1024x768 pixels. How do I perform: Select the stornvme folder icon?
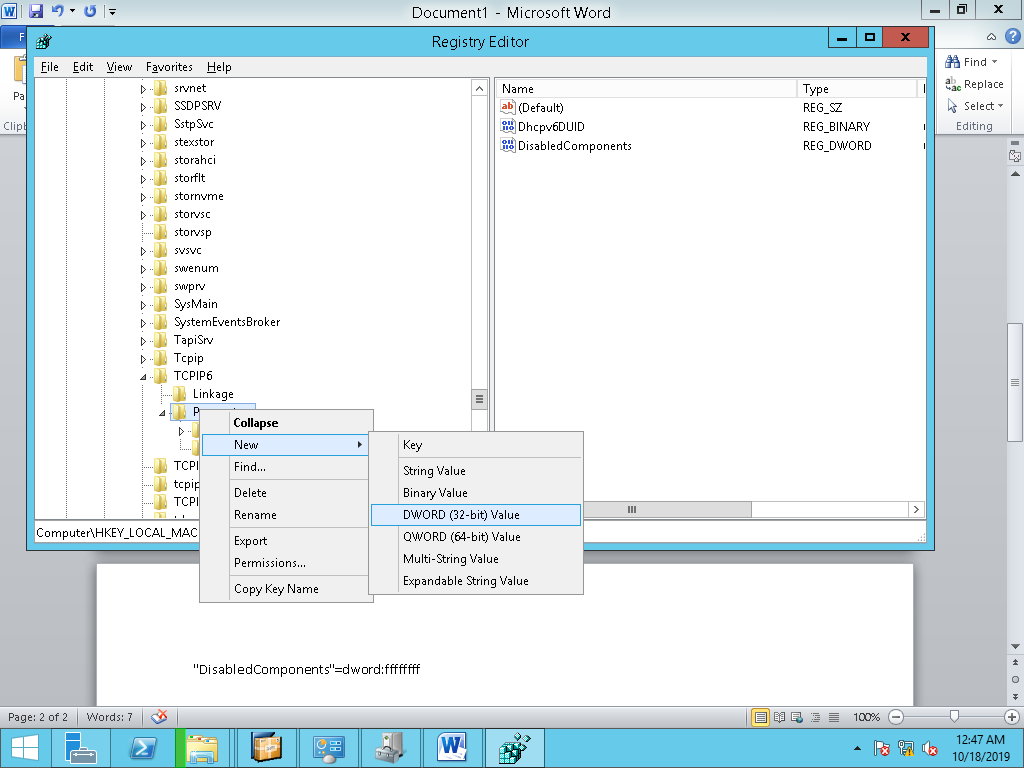[161, 196]
